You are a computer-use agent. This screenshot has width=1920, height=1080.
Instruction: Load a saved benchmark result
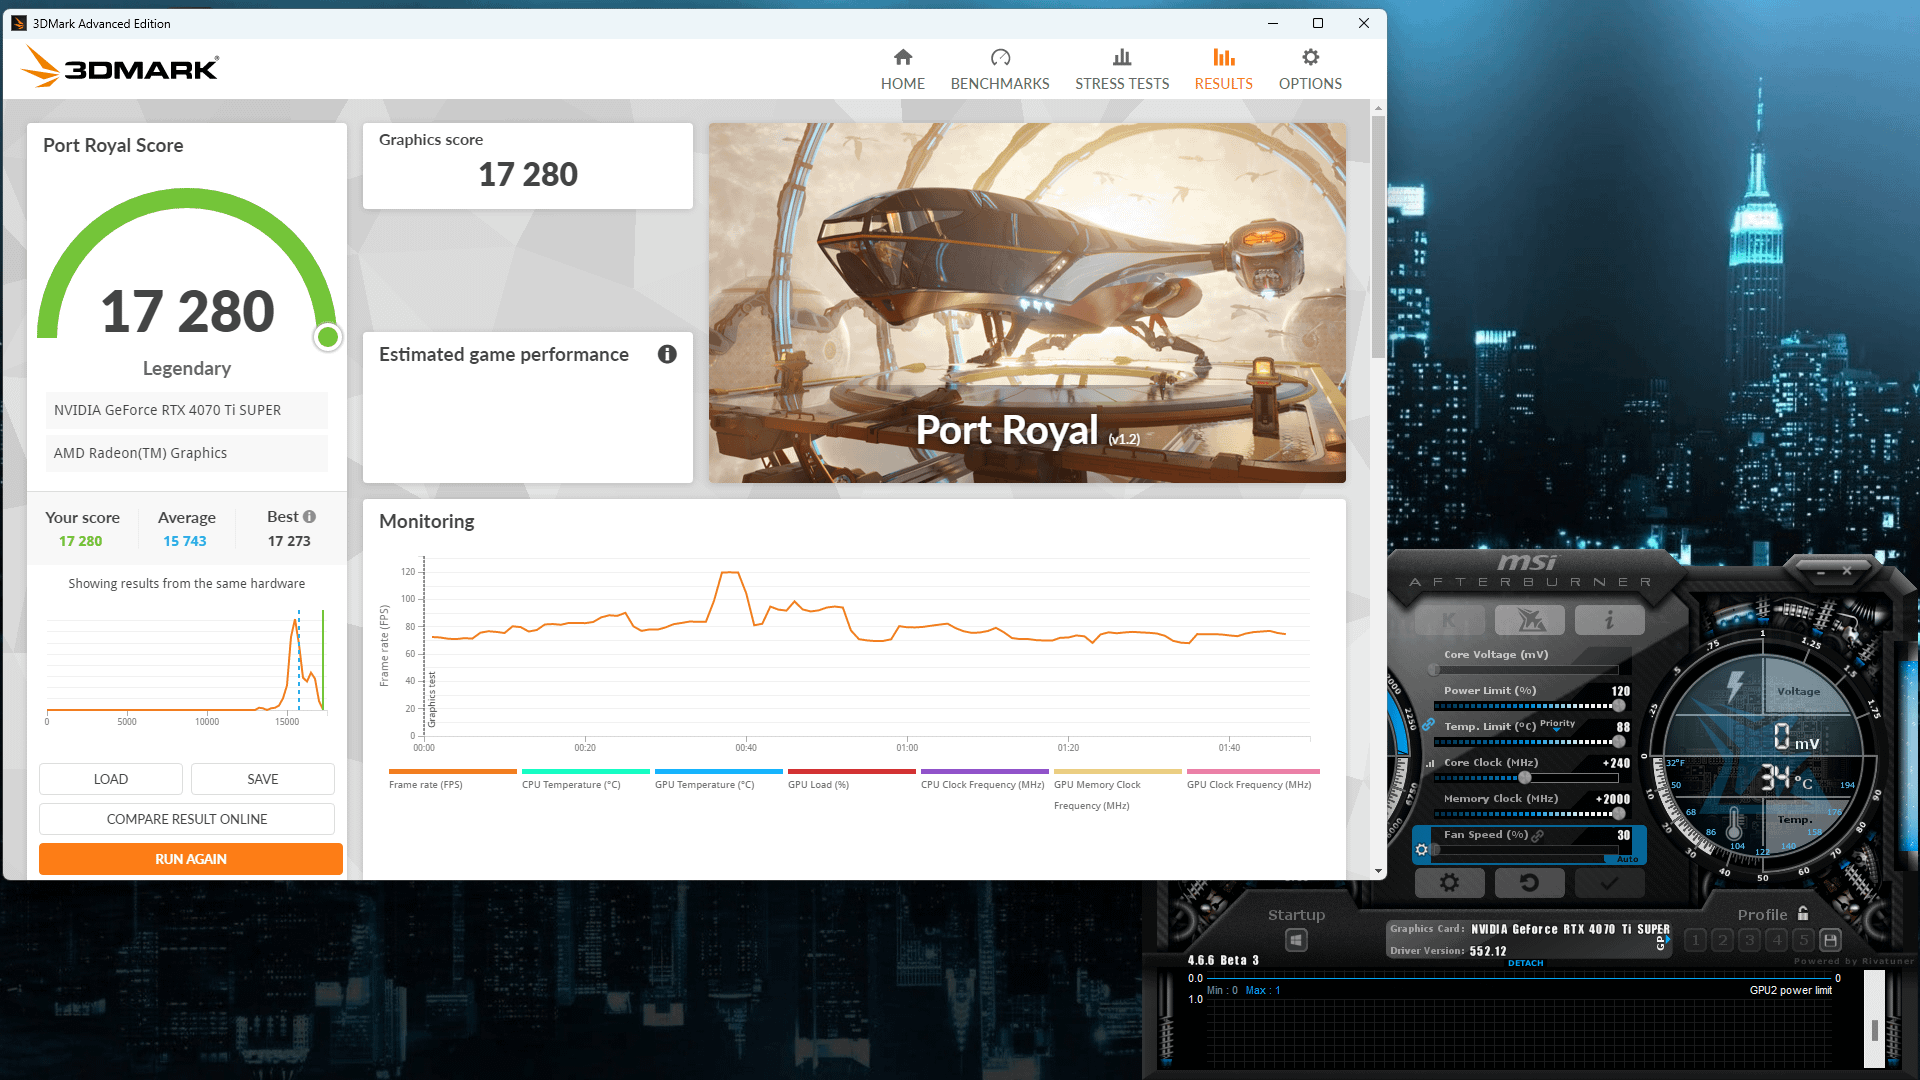(111, 779)
